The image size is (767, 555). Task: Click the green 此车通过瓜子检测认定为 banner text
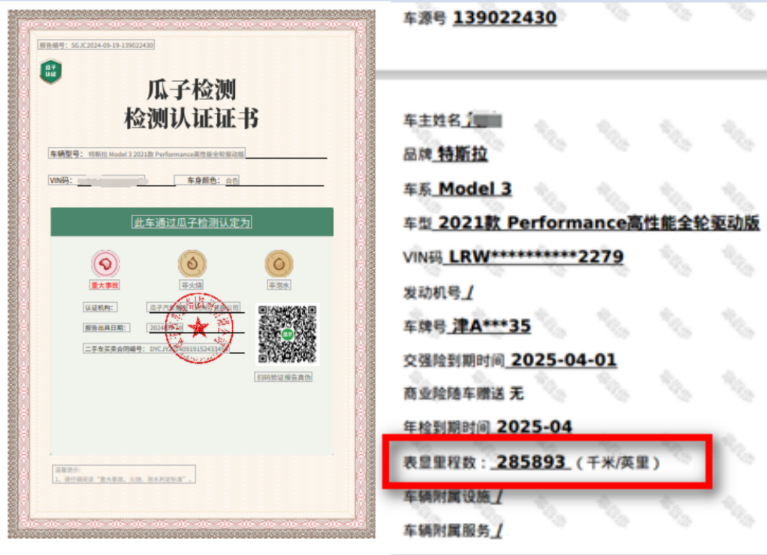click(192, 222)
